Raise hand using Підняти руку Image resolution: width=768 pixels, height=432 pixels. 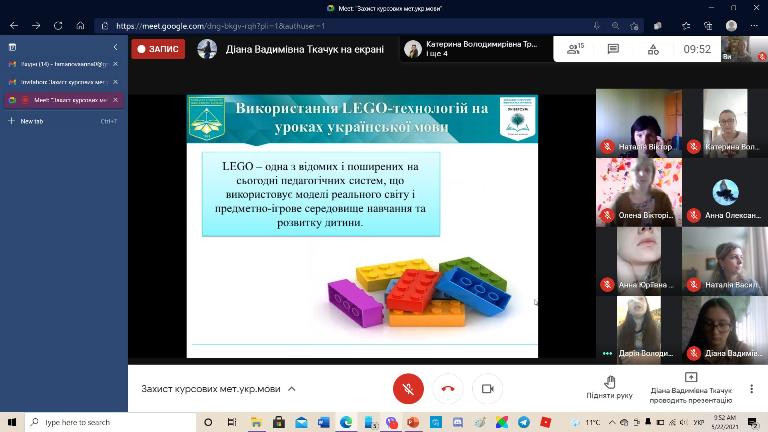[x=609, y=387]
